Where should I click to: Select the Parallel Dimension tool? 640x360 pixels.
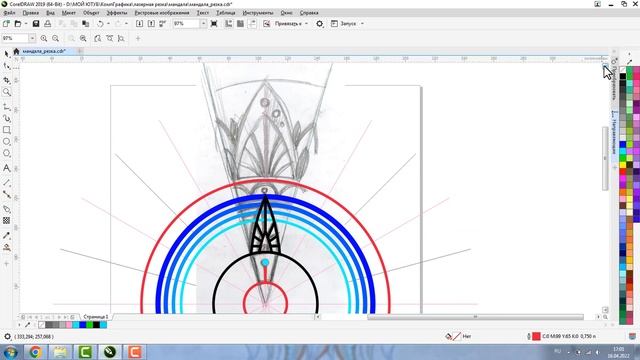[x=7, y=182]
